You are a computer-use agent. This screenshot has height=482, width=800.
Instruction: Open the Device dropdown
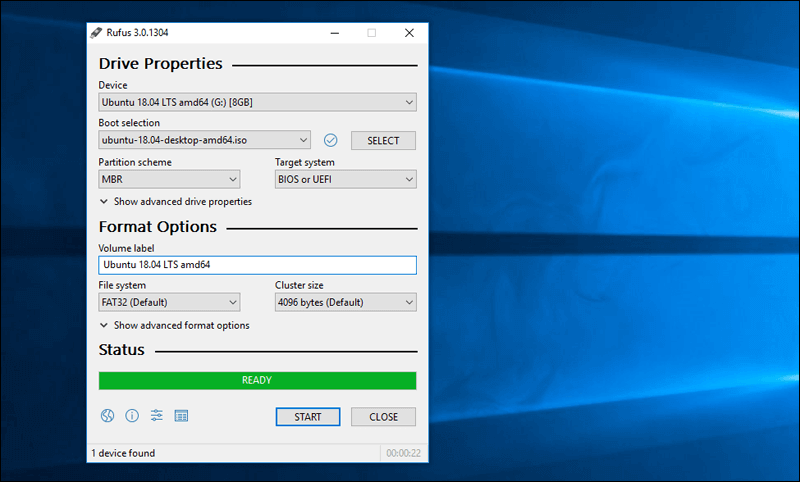[257, 102]
